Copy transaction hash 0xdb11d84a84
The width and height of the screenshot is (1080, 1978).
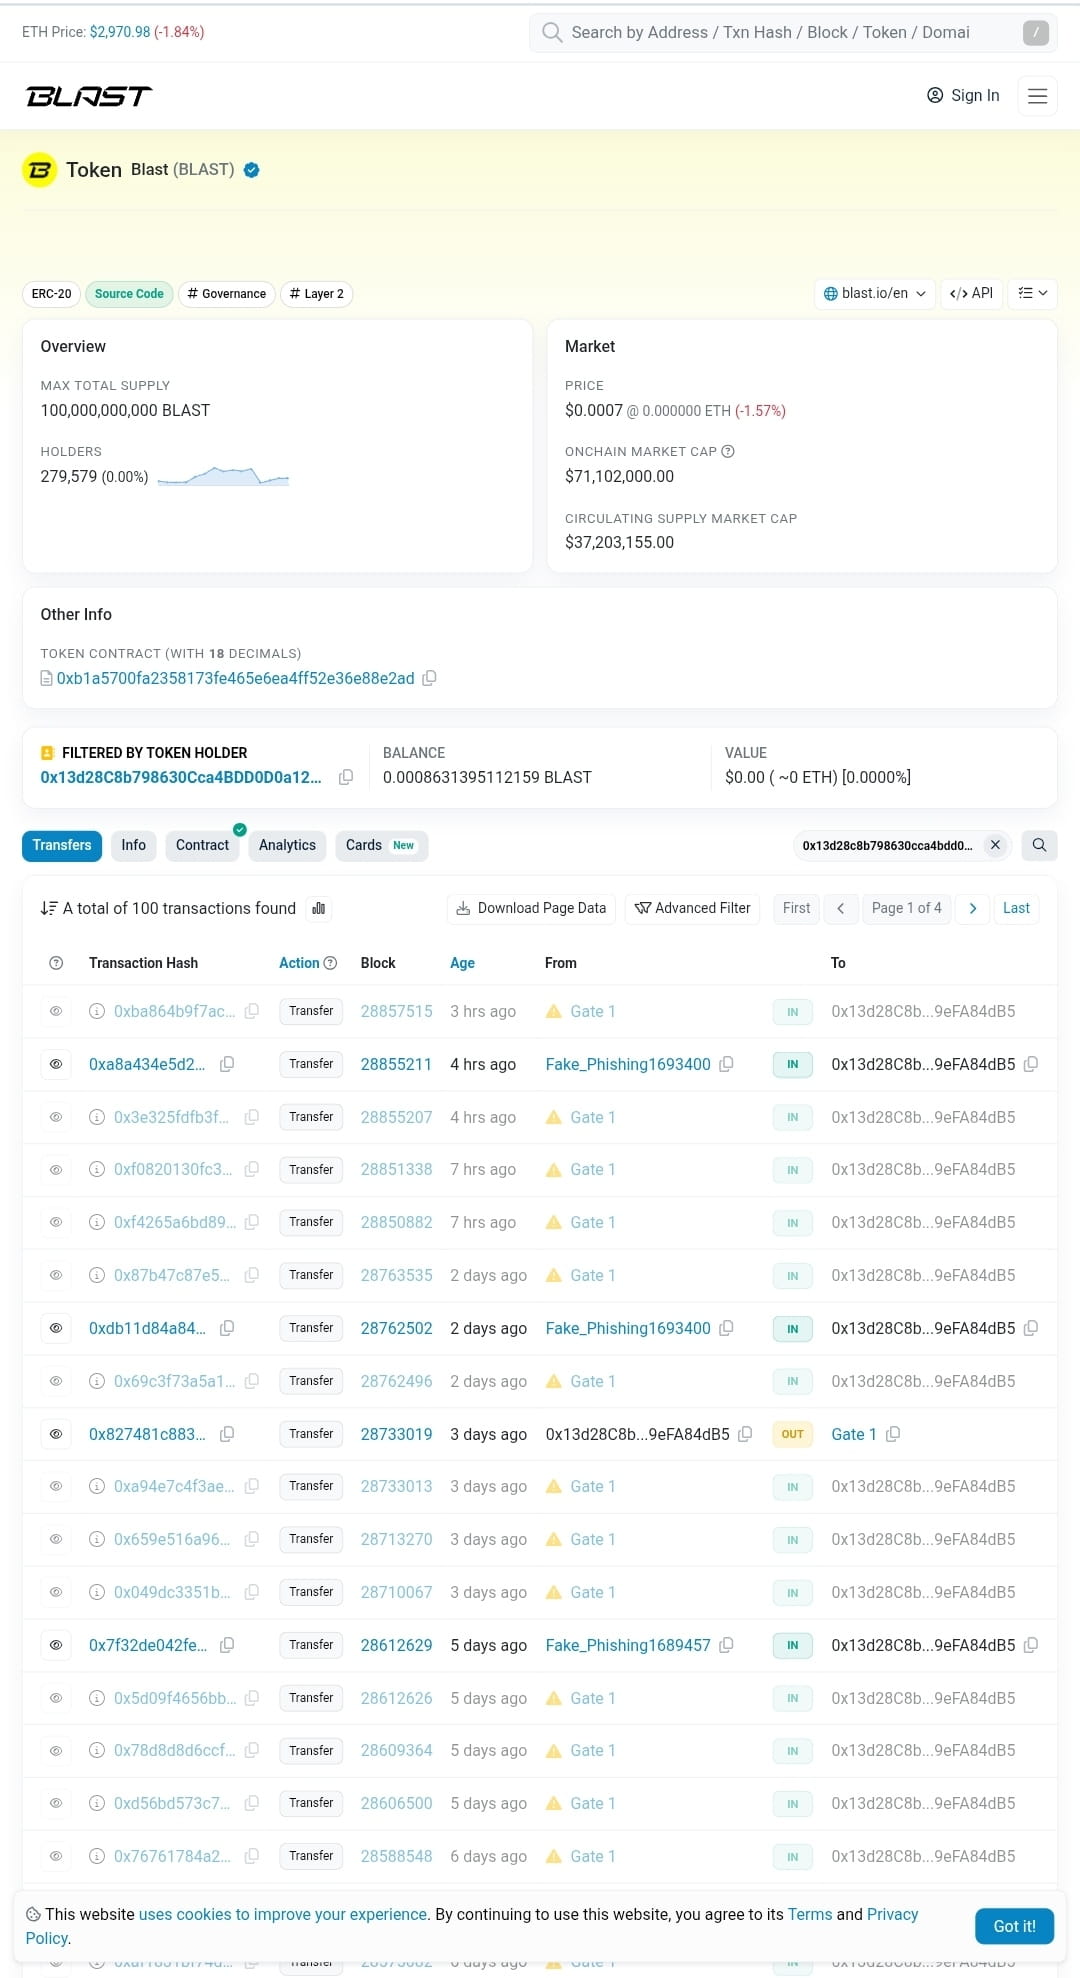(x=227, y=1328)
